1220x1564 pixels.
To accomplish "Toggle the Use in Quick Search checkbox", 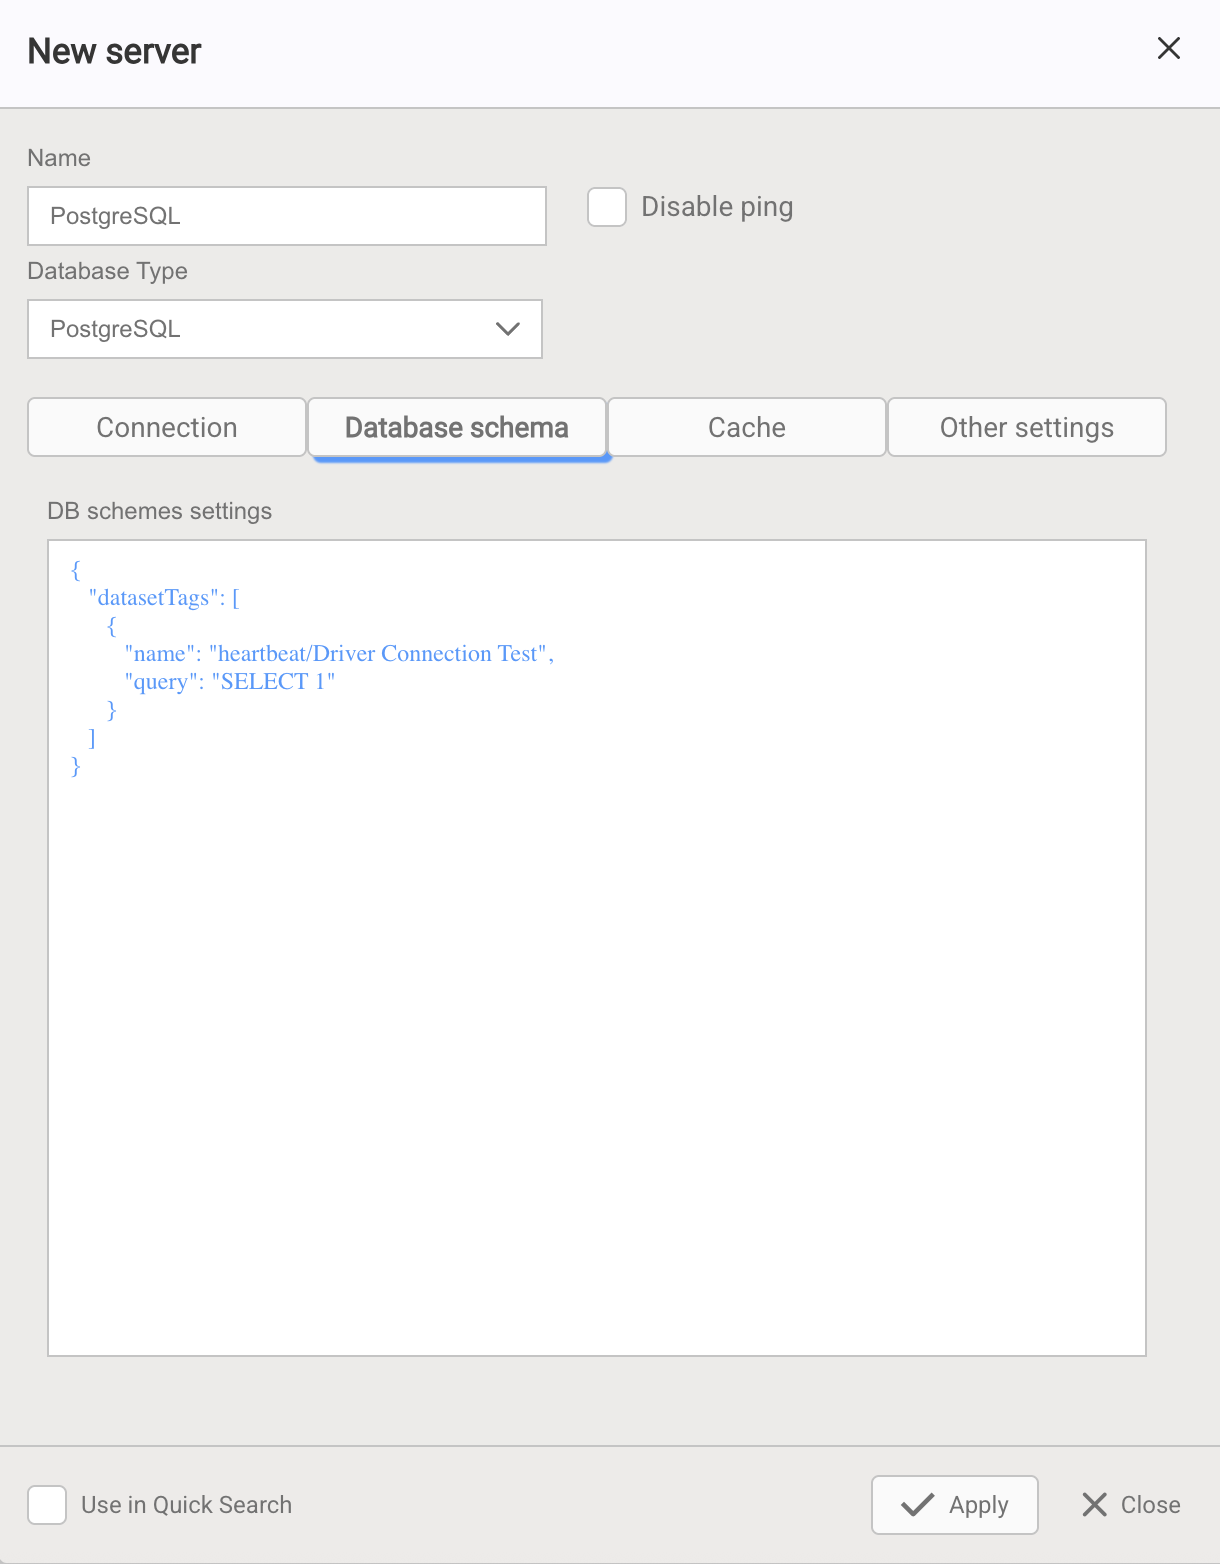I will (x=47, y=1505).
